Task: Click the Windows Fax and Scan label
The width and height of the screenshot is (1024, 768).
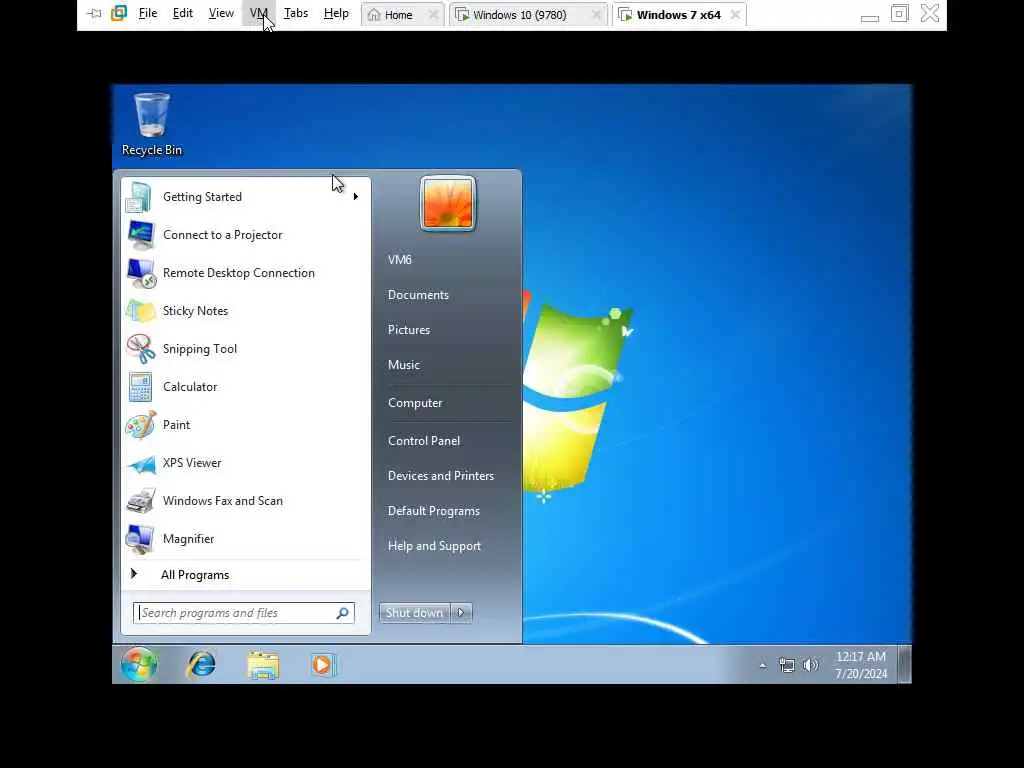Action: 223,501
